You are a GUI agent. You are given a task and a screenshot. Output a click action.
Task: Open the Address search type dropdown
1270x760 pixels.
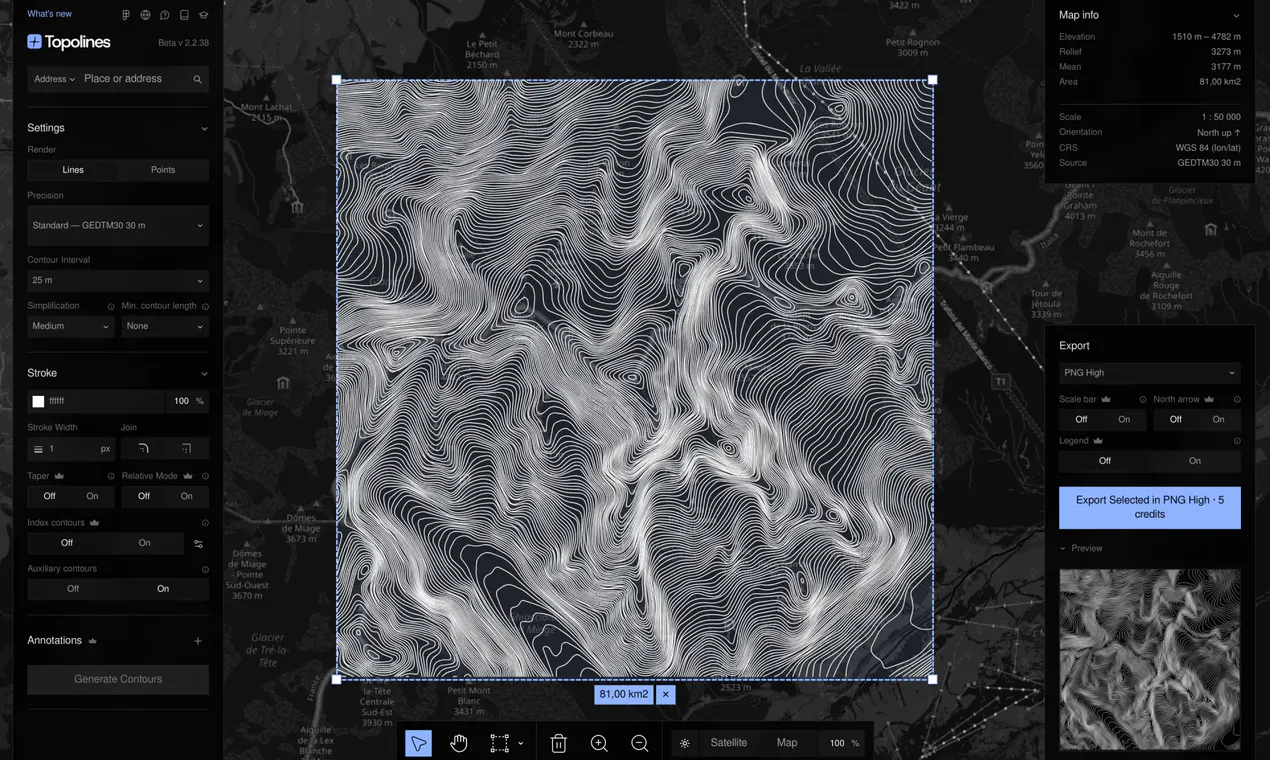54,79
